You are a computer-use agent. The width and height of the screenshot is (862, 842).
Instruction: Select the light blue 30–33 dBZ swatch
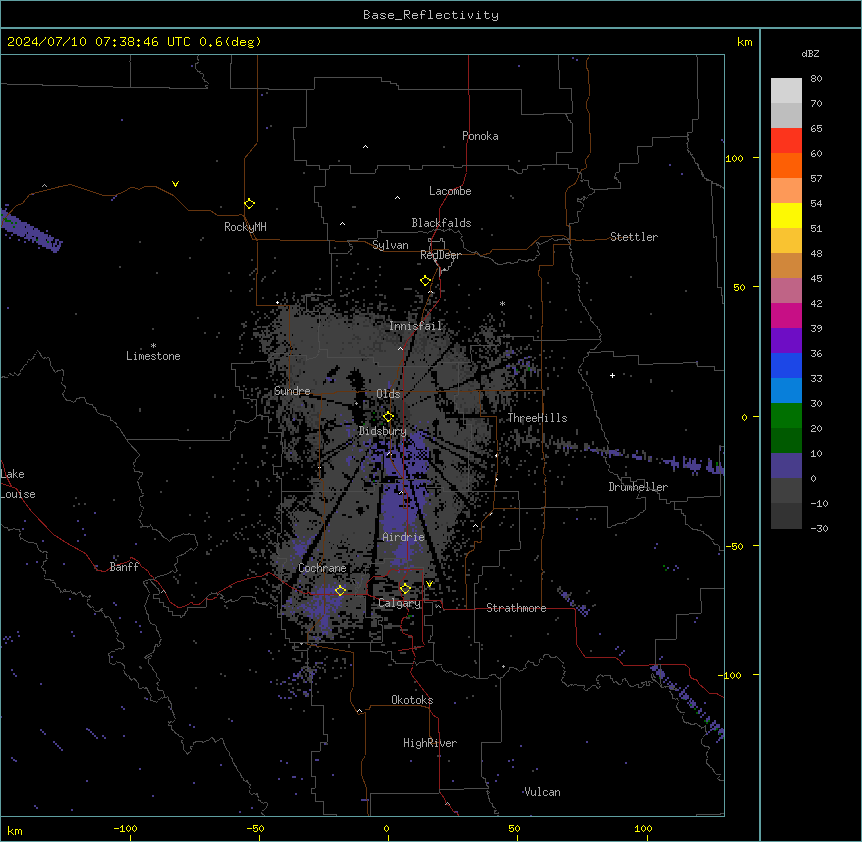pyautogui.click(x=786, y=391)
